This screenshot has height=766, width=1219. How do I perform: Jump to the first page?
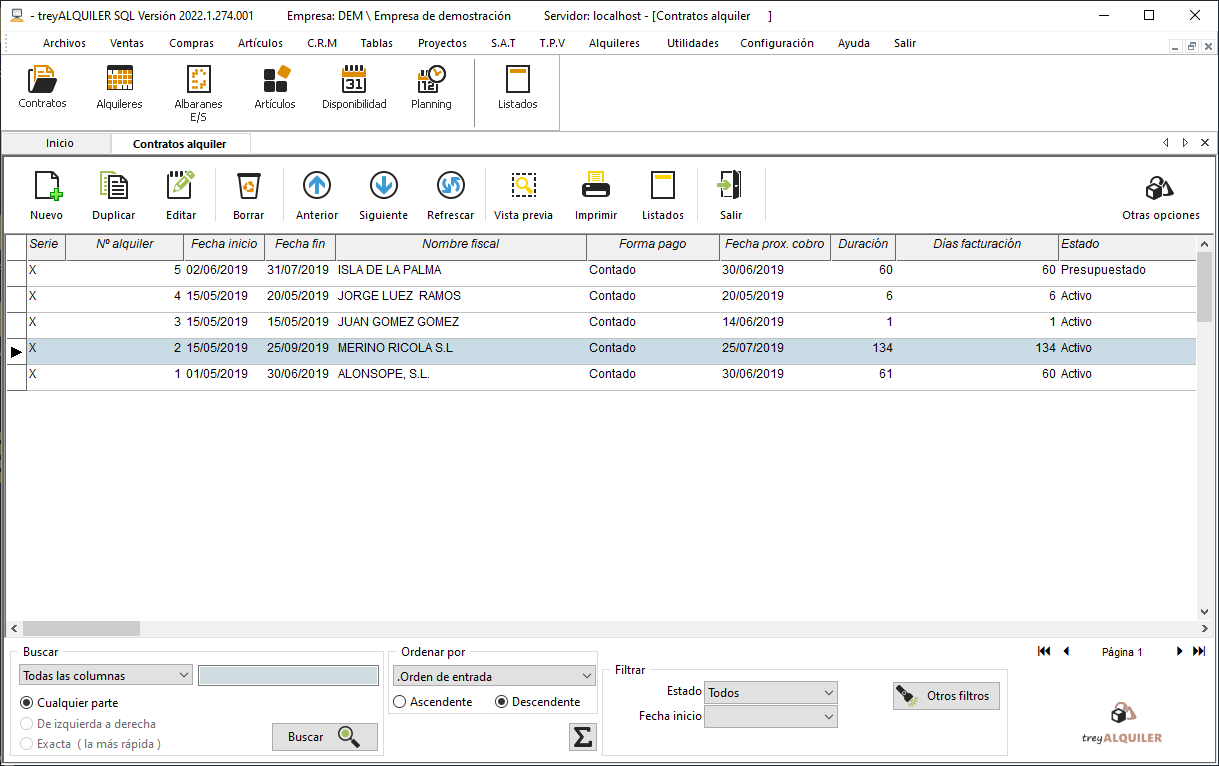[1044, 651]
